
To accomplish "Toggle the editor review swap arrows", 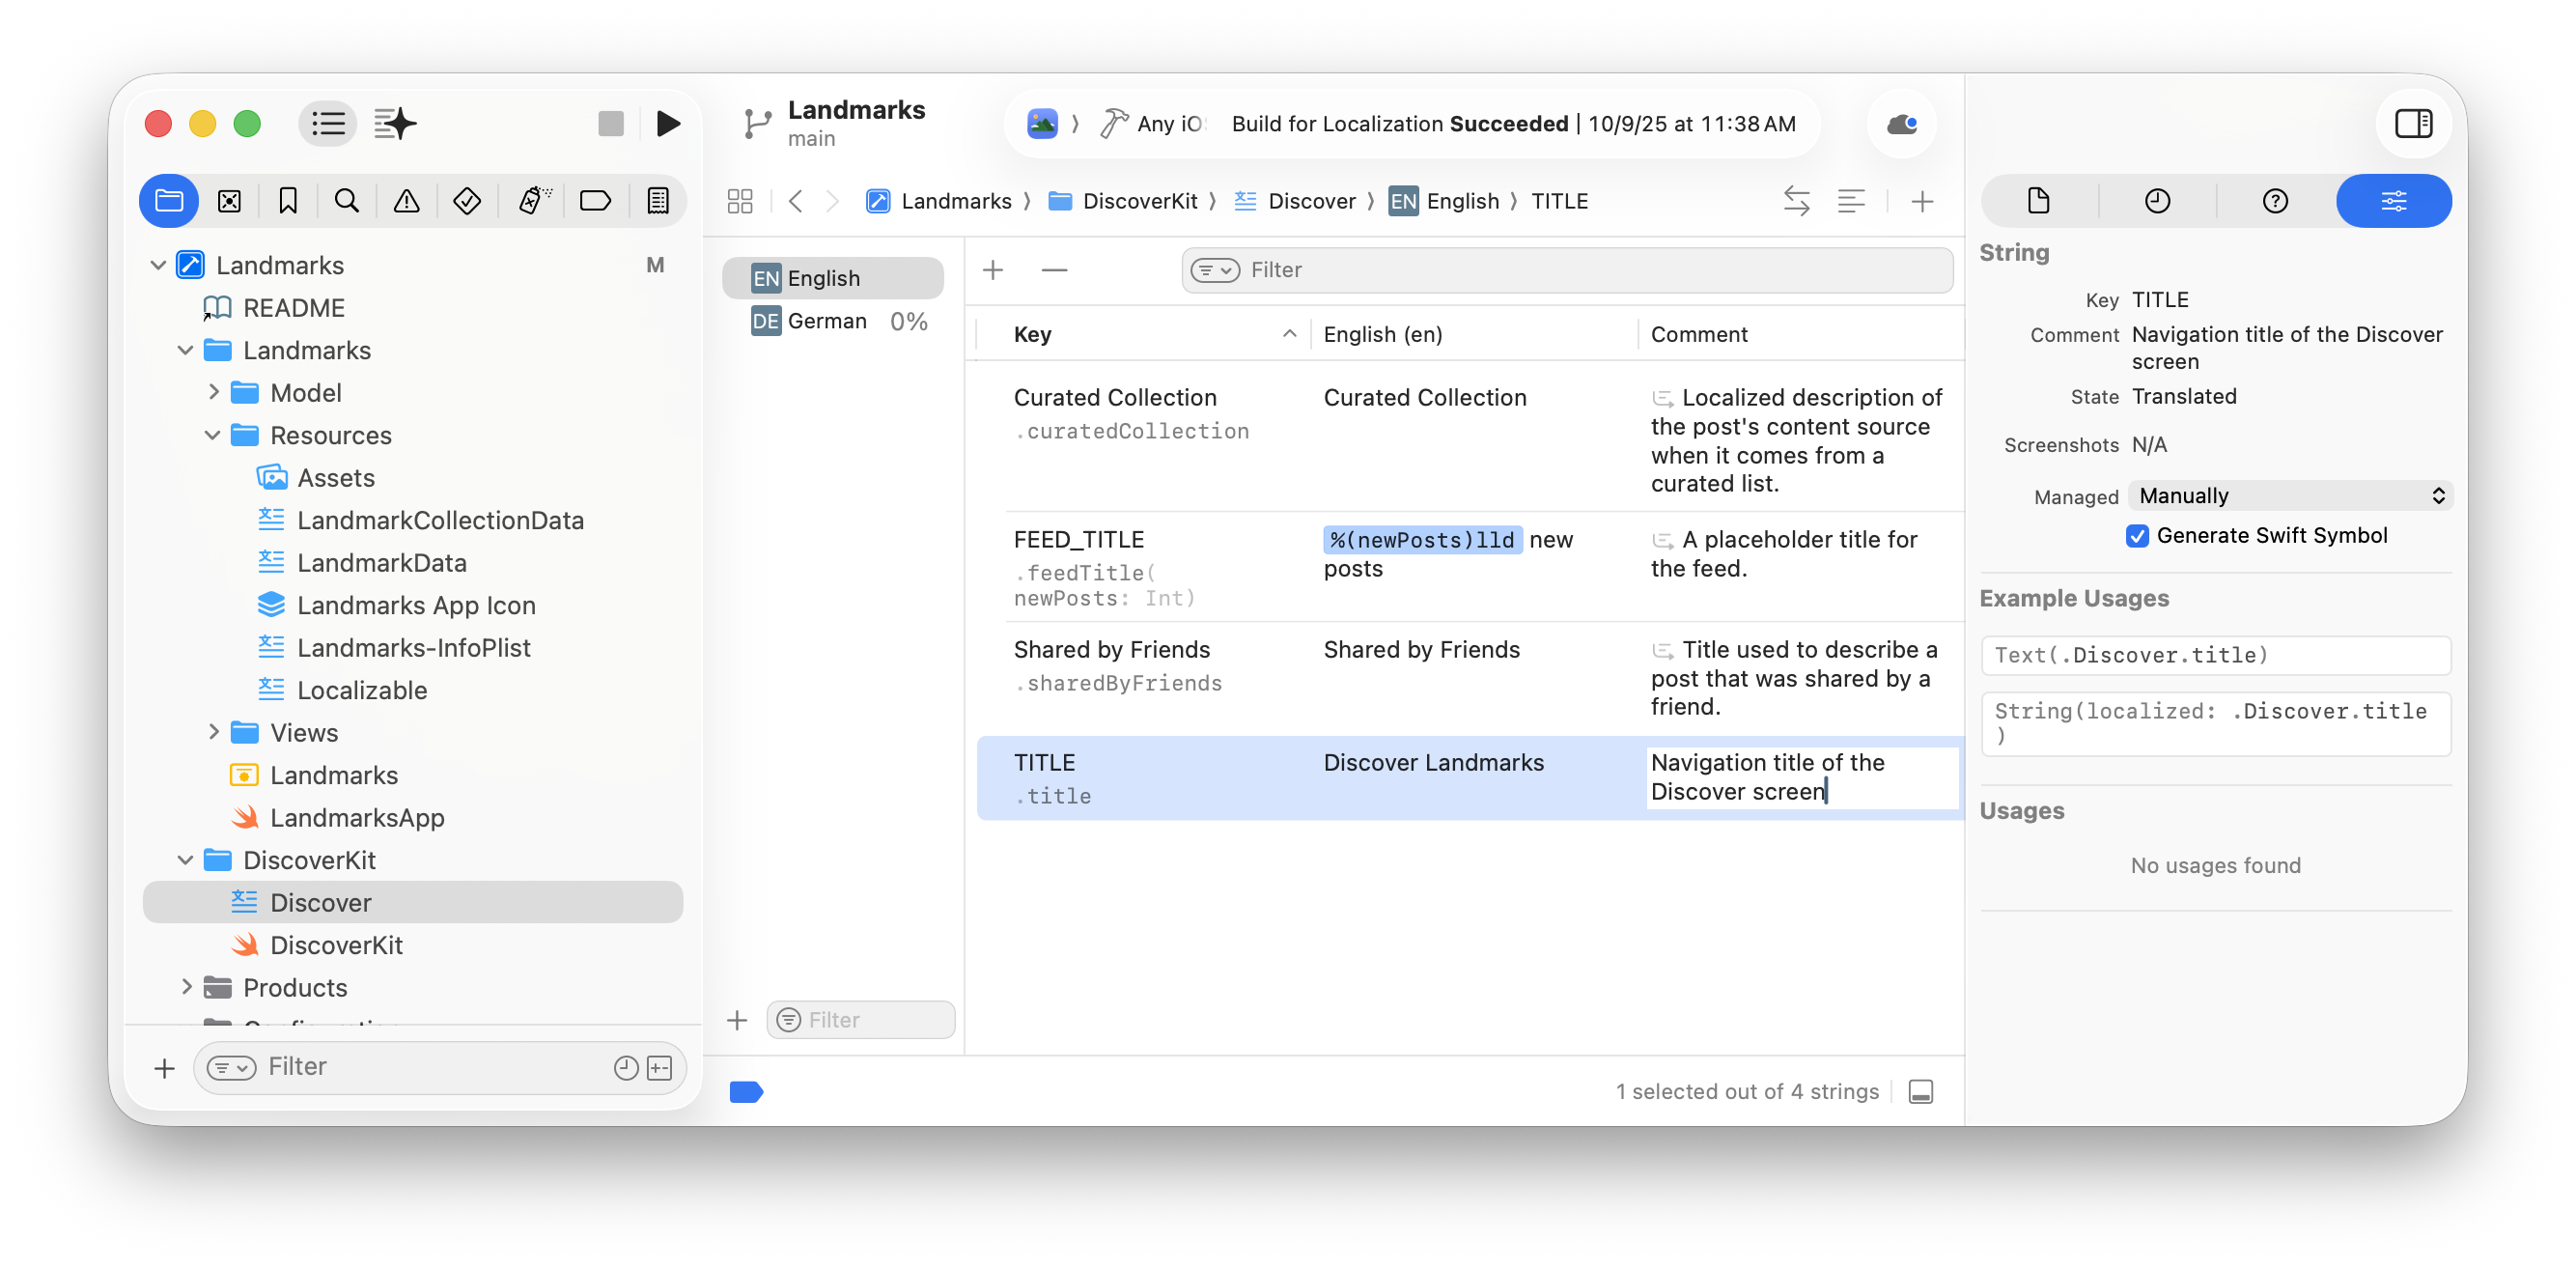I will tap(1796, 201).
